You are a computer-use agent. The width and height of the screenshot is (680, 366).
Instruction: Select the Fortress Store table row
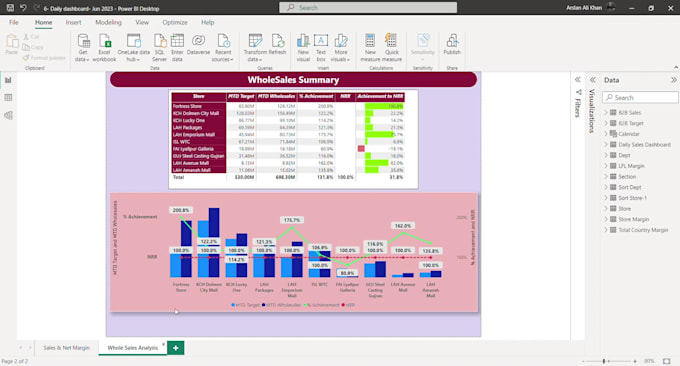pyautogui.click(x=288, y=106)
